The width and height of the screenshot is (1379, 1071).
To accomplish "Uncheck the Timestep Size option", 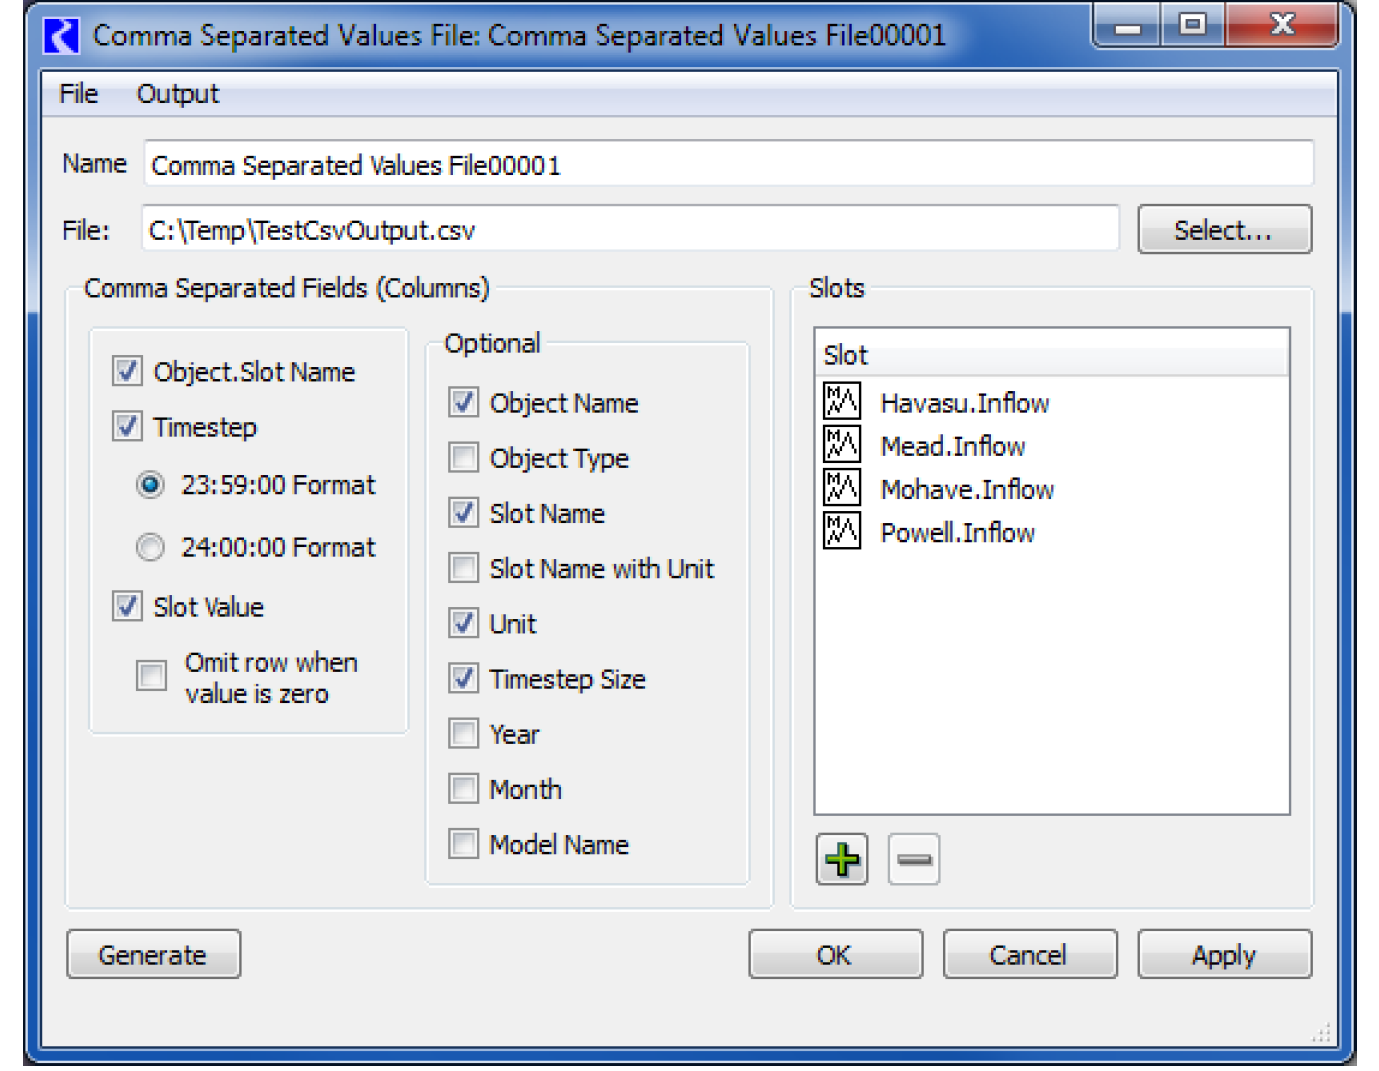I will tap(463, 679).
